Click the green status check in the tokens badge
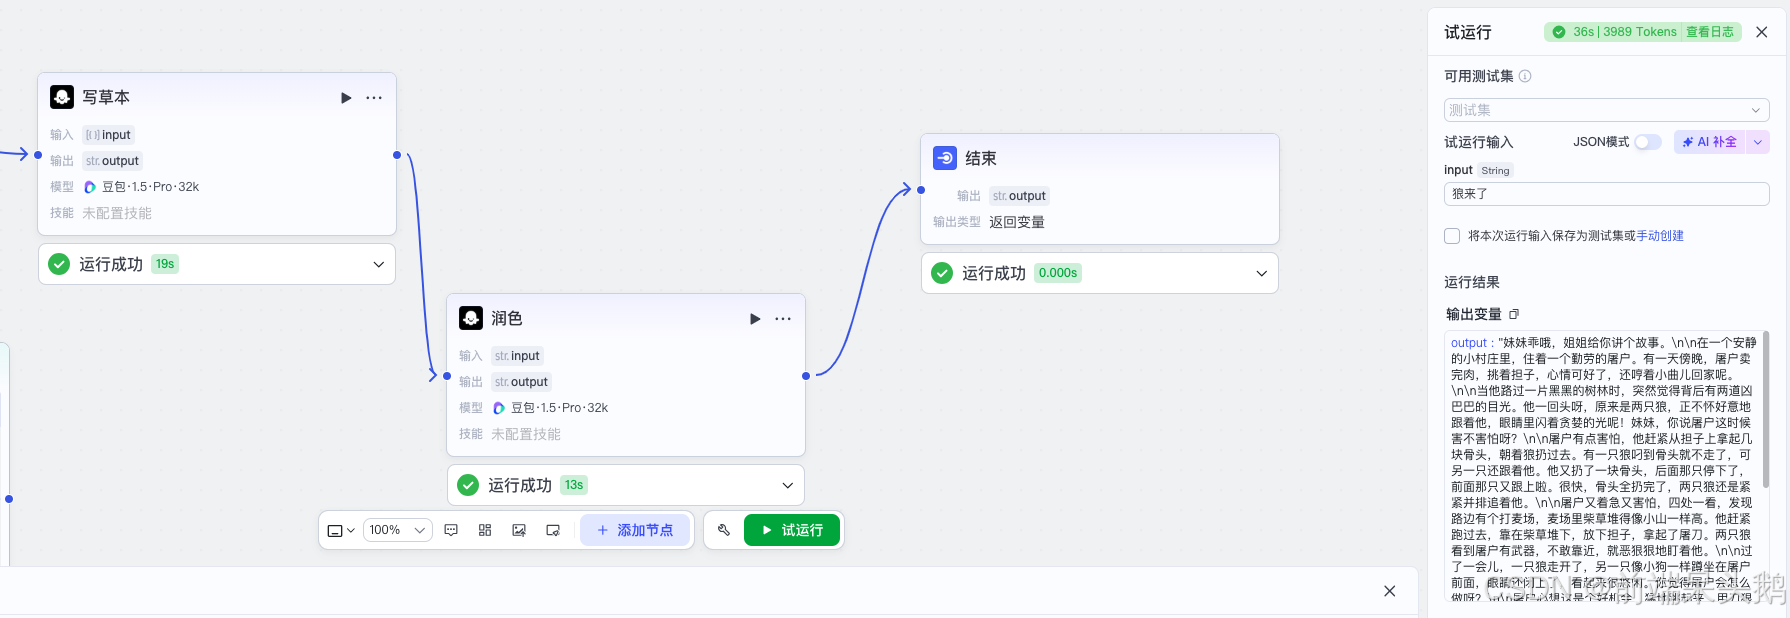Image resolution: width=1790 pixels, height=618 pixels. click(1559, 32)
